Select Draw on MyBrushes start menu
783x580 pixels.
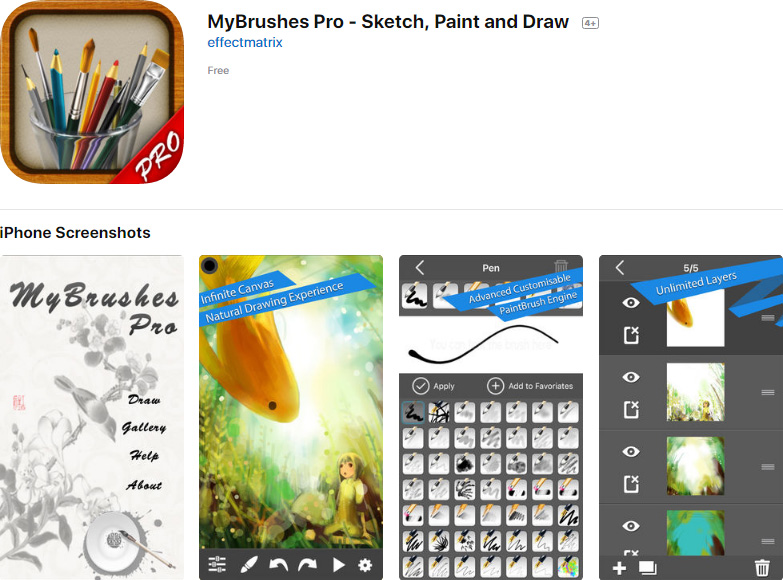(144, 400)
